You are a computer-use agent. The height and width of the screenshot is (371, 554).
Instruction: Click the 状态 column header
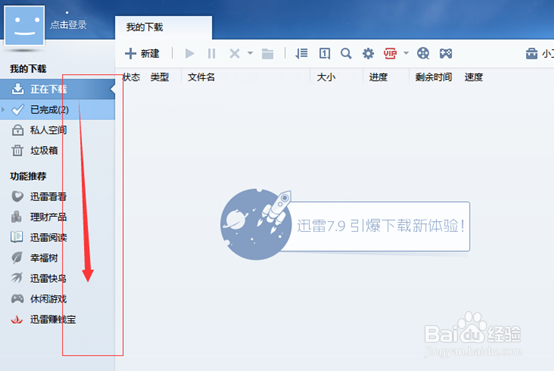[x=131, y=77]
